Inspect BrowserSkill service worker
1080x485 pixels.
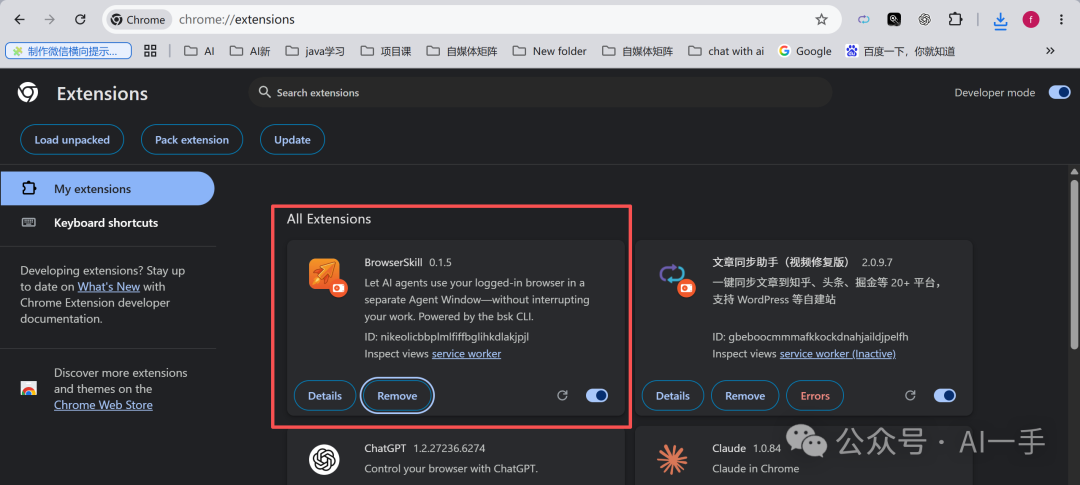pyautogui.click(x=466, y=353)
